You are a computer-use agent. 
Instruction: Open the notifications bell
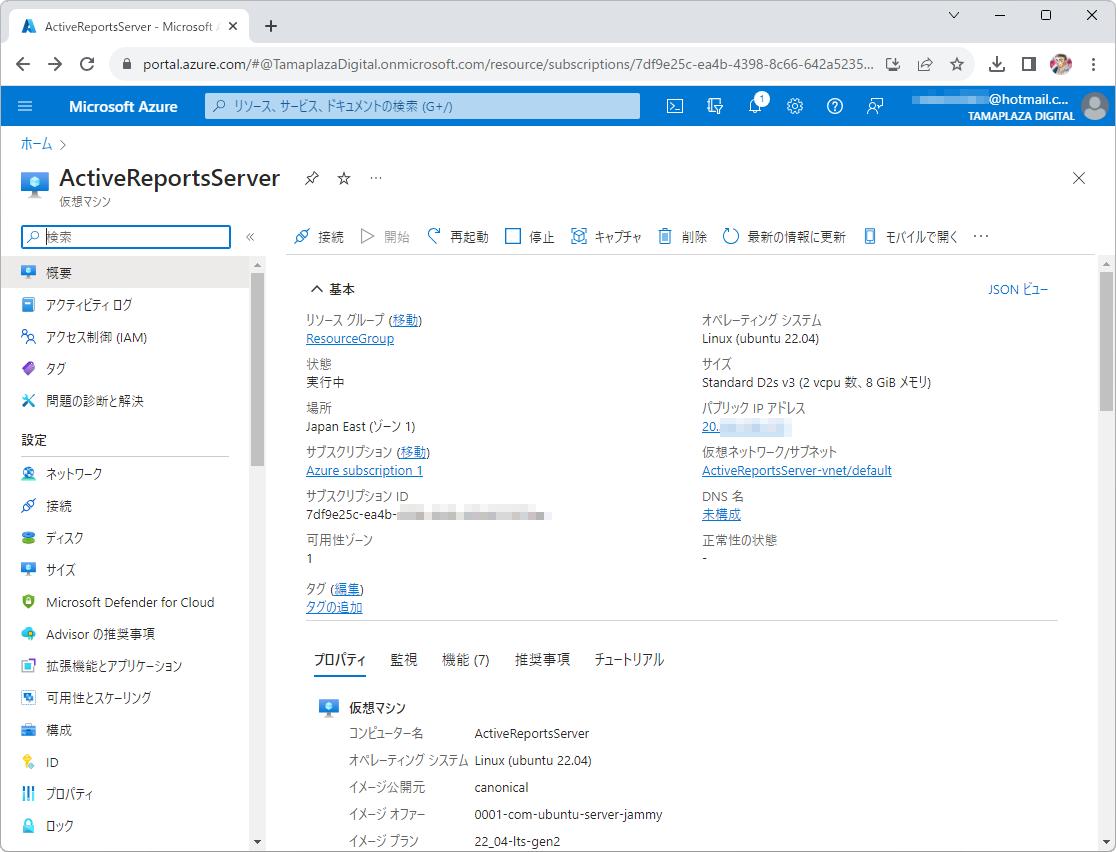[x=755, y=106]
